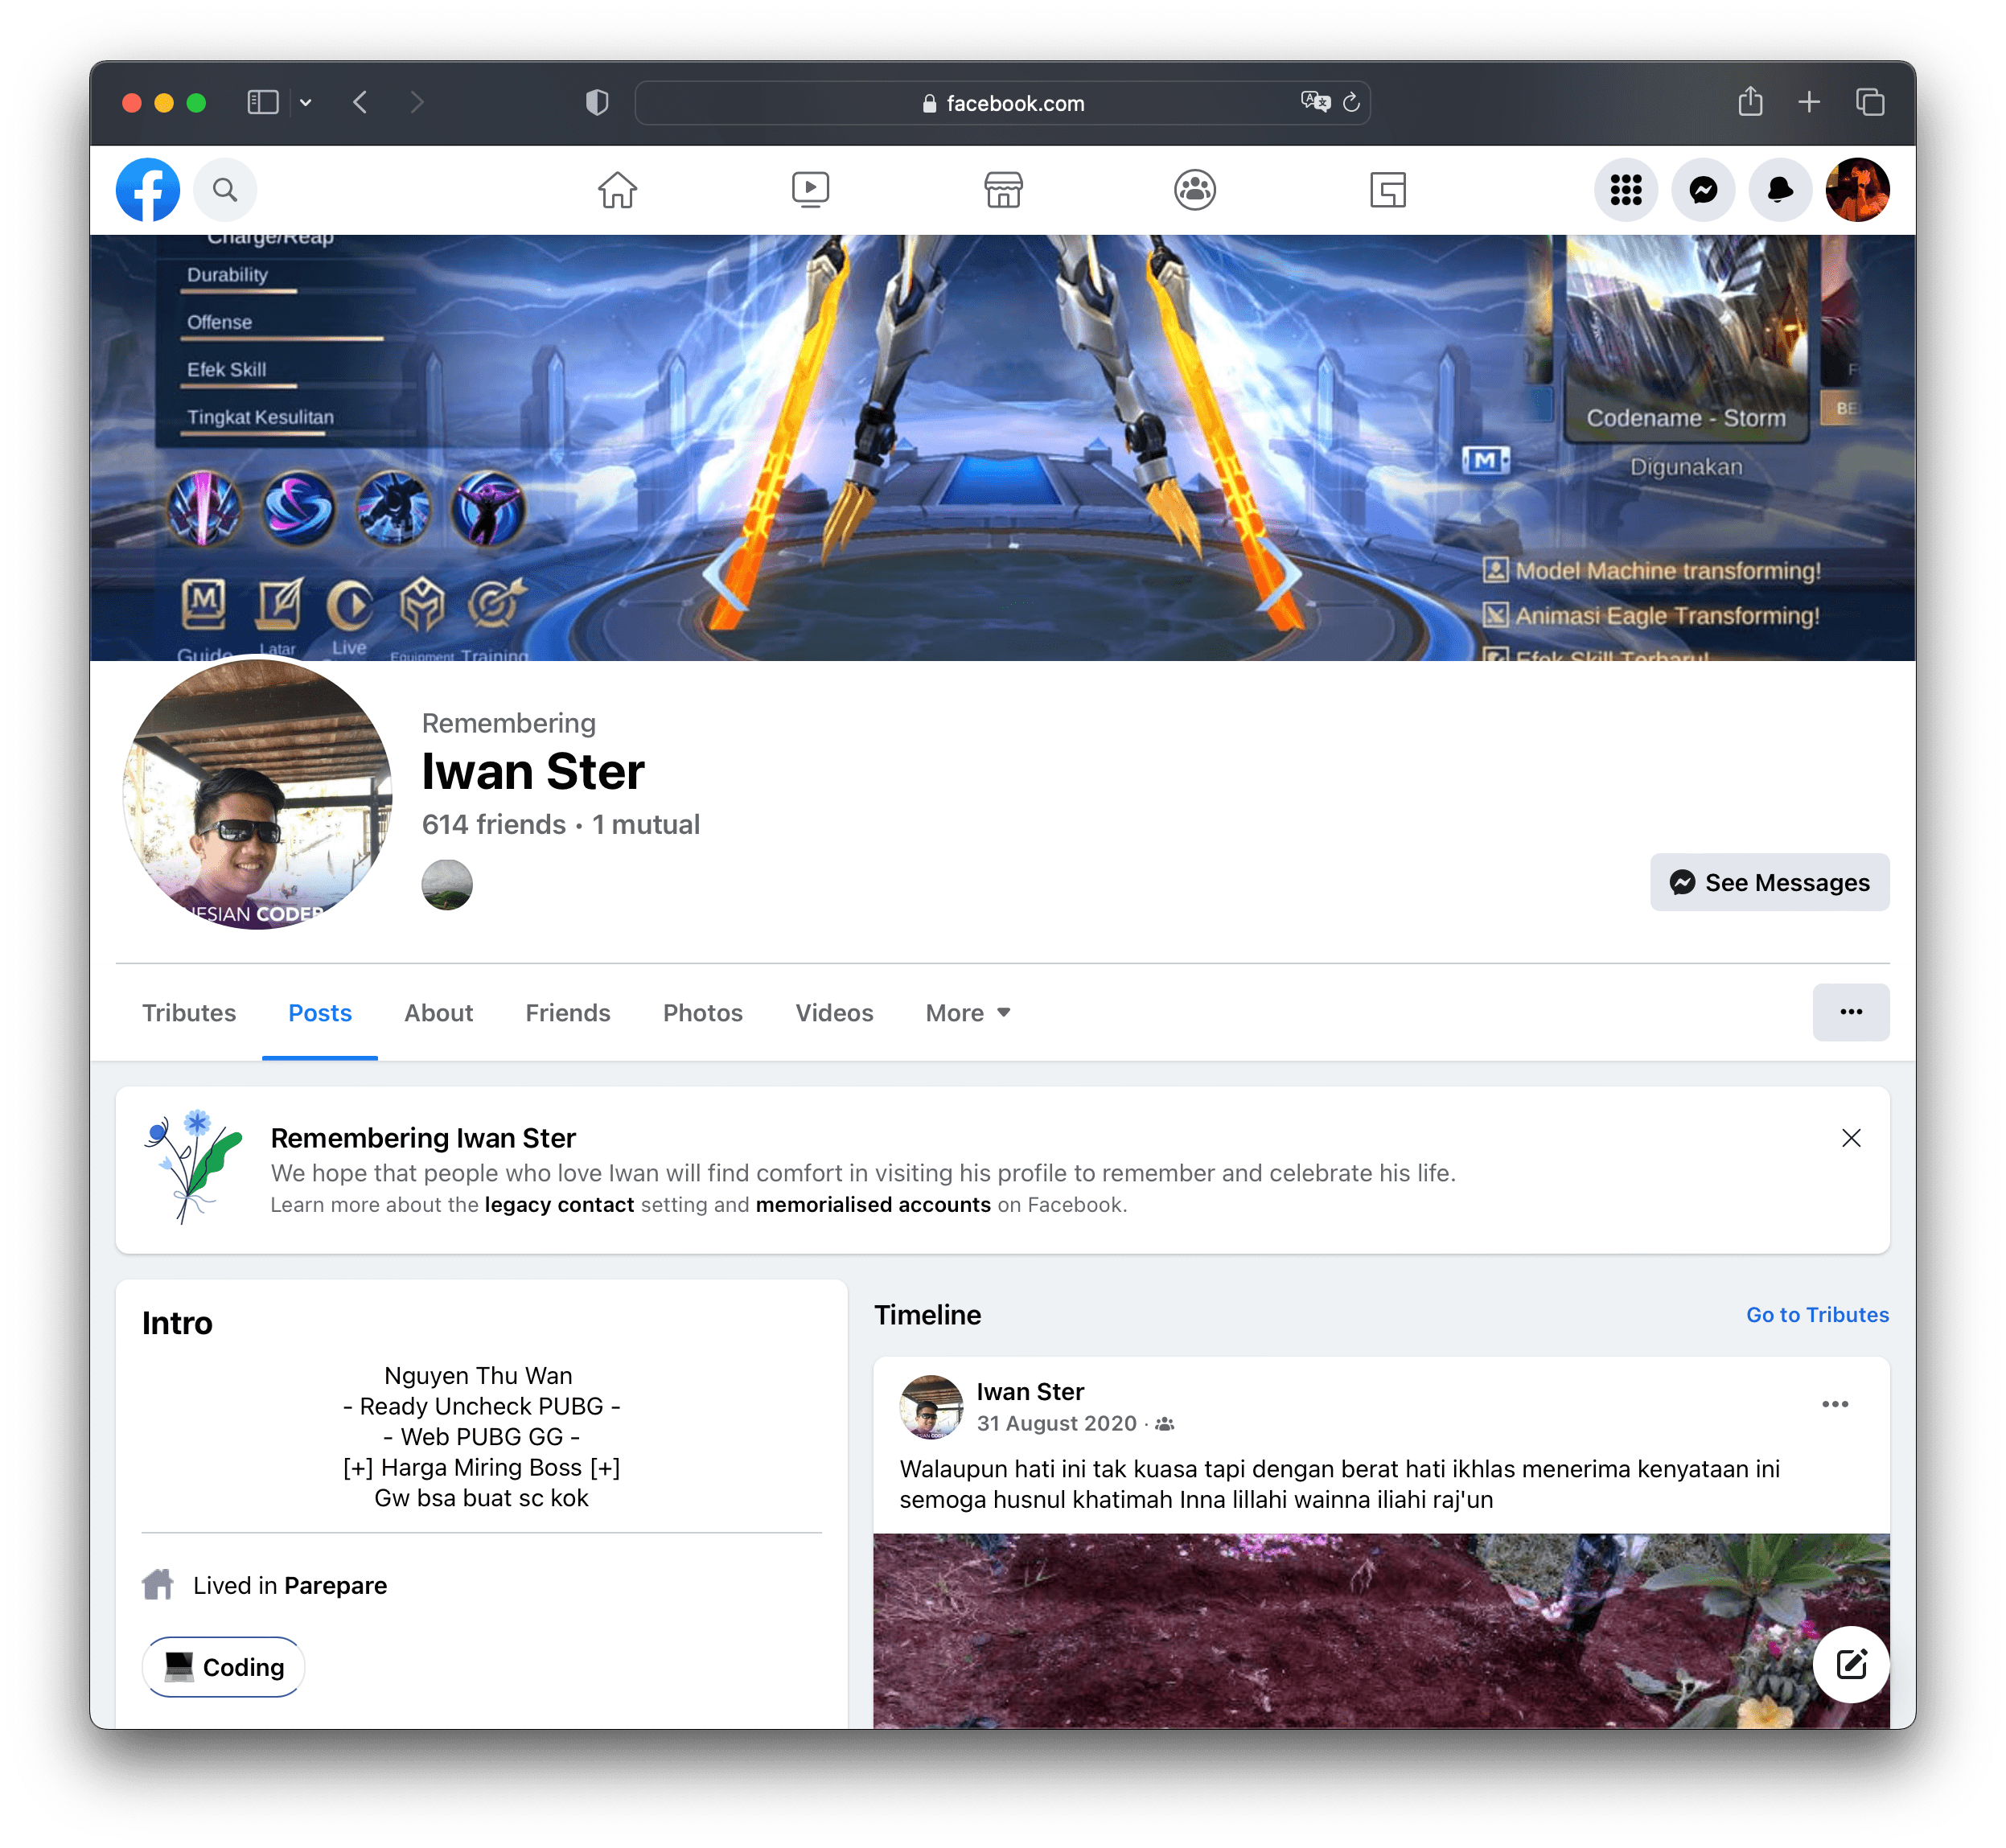Expand the More tab dropdown
The image size is (2006, 1848).
968,1013
